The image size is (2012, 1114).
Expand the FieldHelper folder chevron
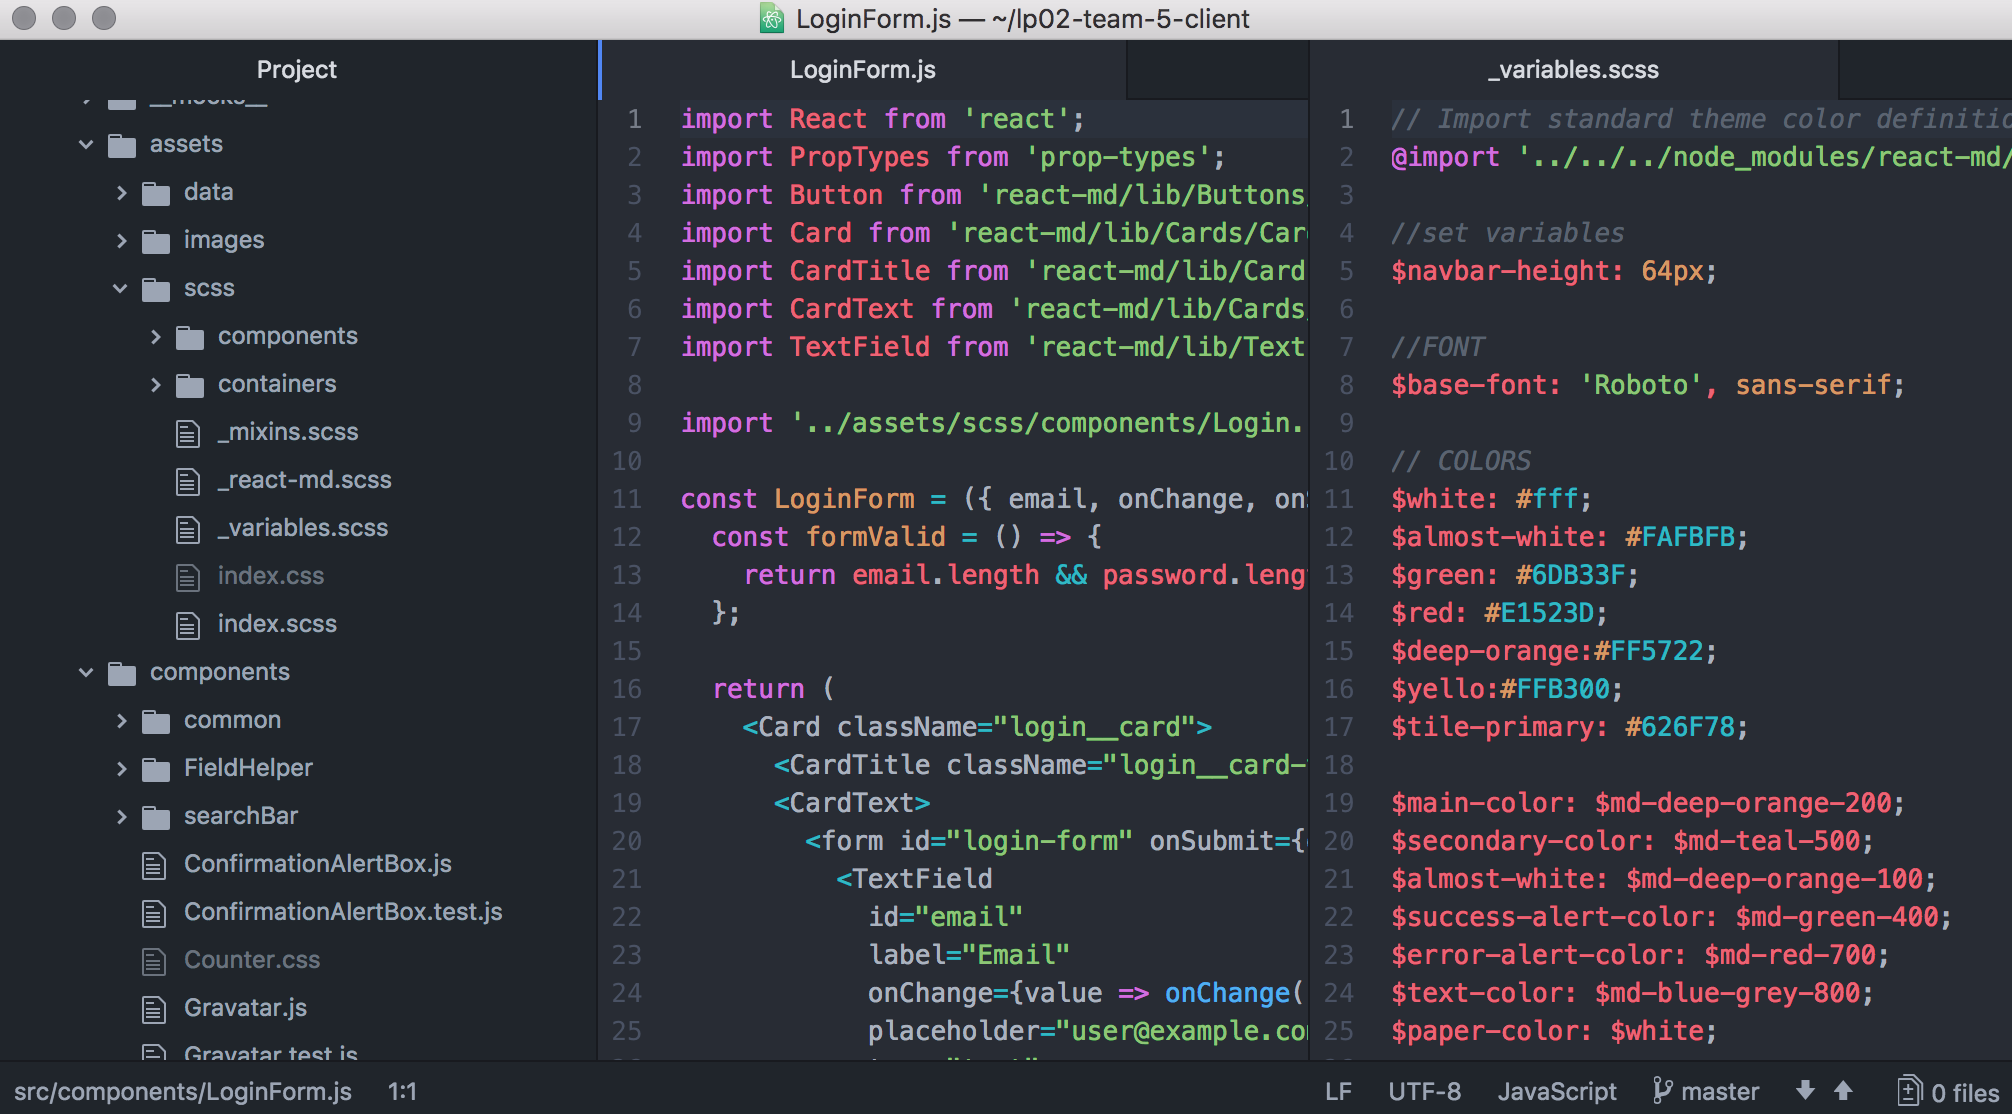pyautogui.click(x=121, y=769)
